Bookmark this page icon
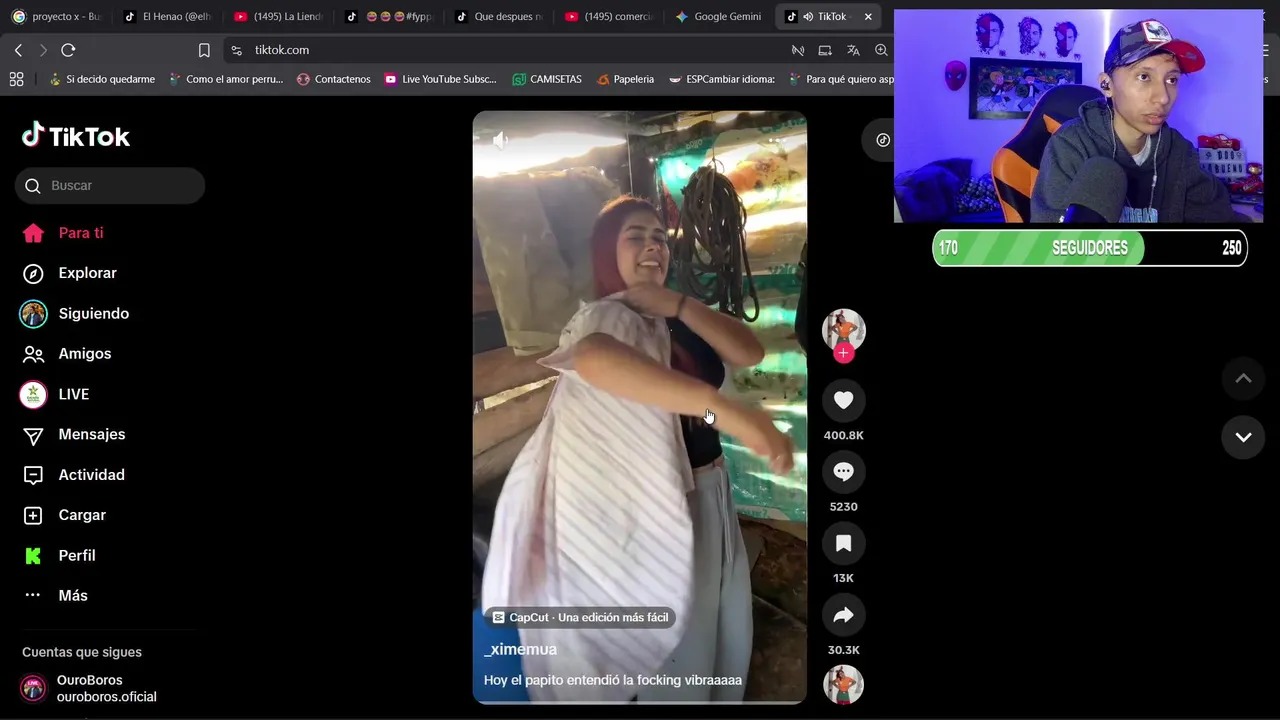Viewport: 1280px width, 720px height. click(204, 50)
